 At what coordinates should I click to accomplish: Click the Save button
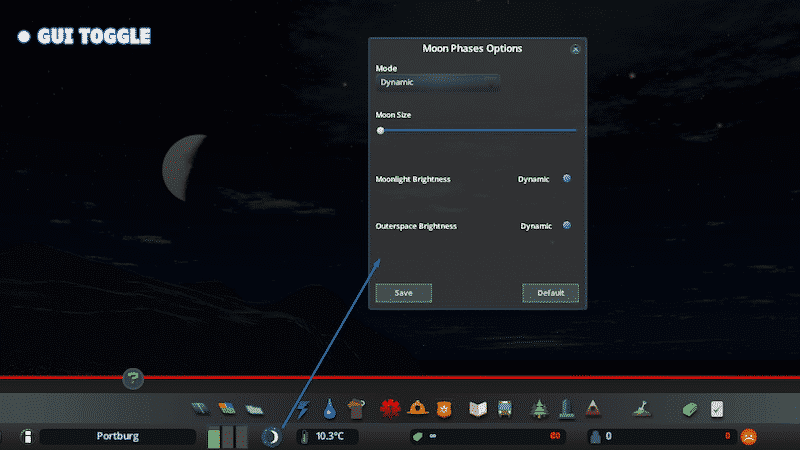coord(403,293)
